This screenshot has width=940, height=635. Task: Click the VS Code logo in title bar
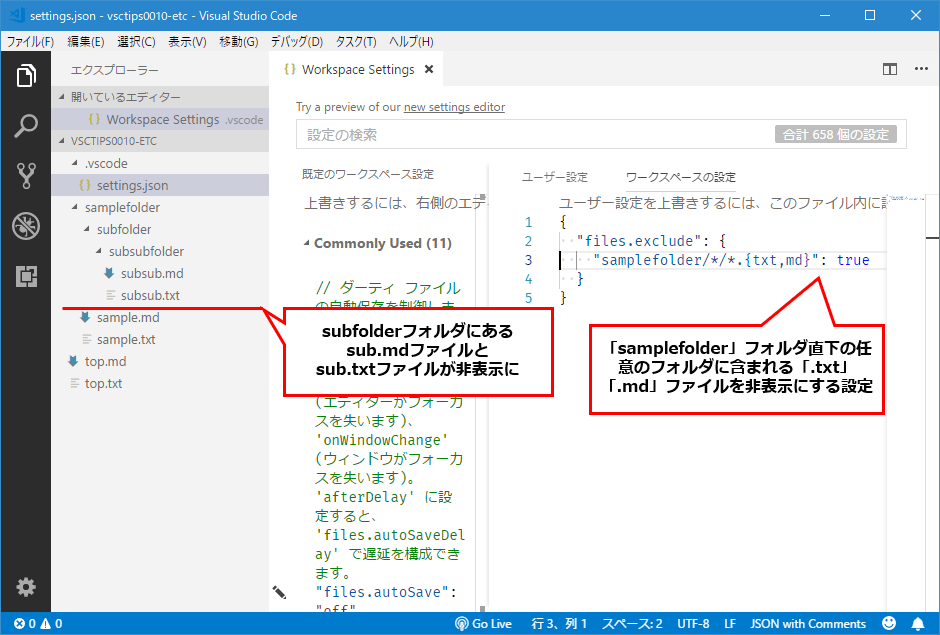point(16,15)
